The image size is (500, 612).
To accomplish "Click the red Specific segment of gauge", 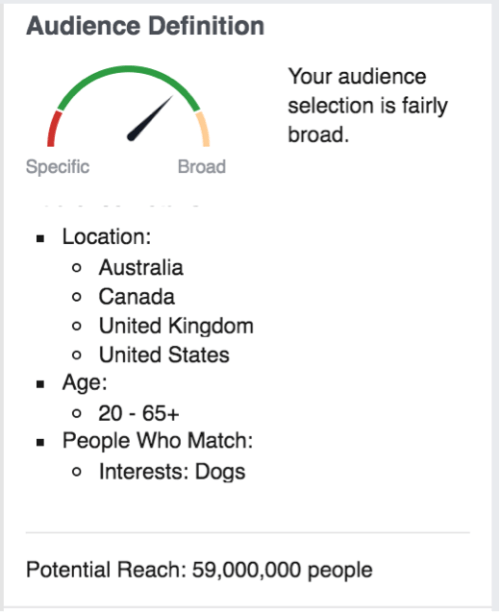I will [x=53, y=129].
